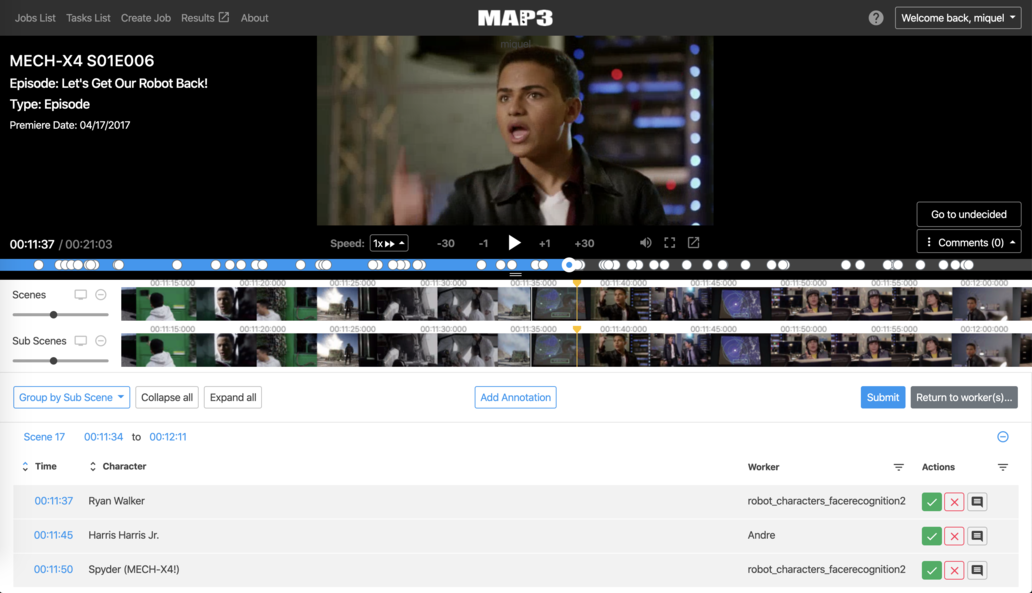This screenshot has height=593, width=1032.
Task: Comment on the Ryan Walker annotation
Action: click(977, 502)
